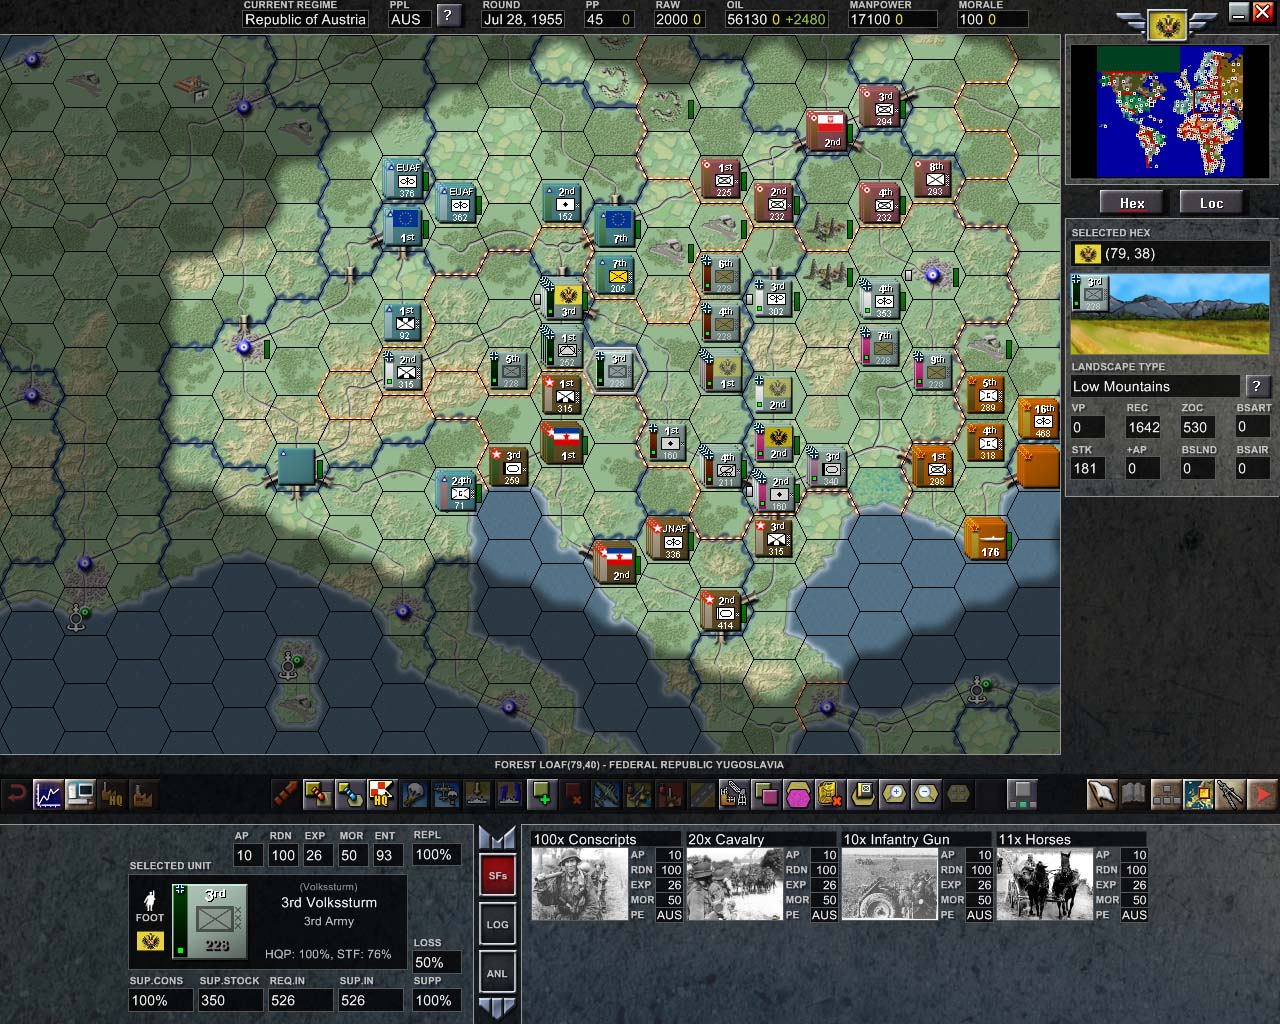Toggle Hex selection mode
Viewport: 1280px width, 1024px height.
[x=1131, y=202]
